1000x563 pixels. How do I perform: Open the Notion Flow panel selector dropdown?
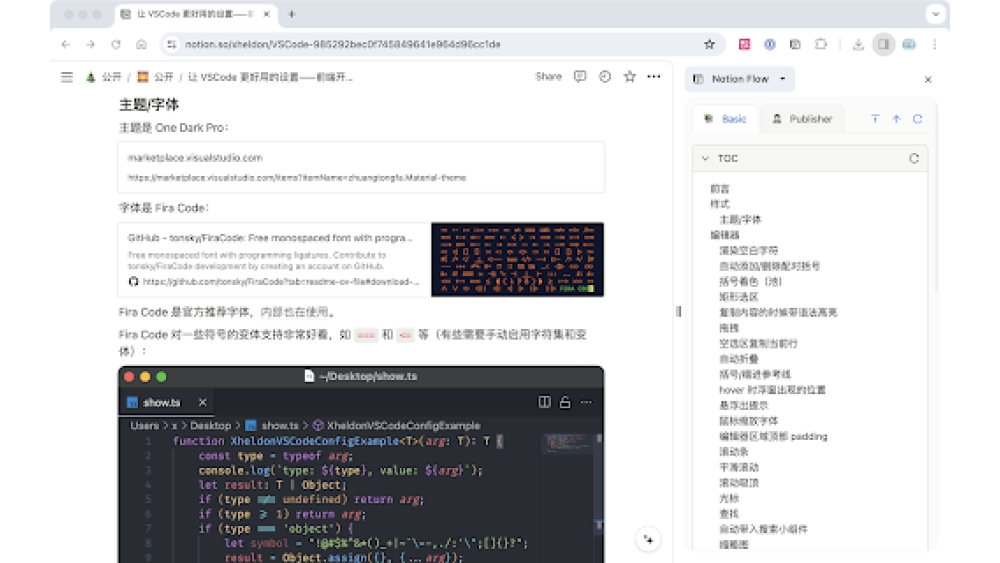[x=740, y=79]
